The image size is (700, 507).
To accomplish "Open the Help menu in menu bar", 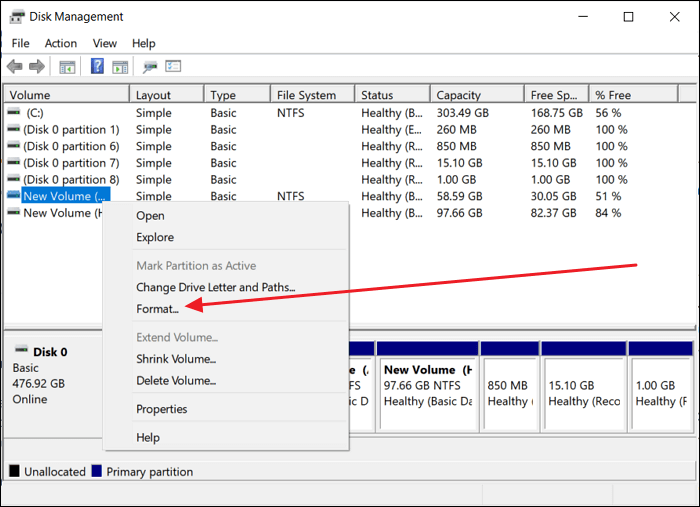I will pyautogui.click(x=144, y=43).
